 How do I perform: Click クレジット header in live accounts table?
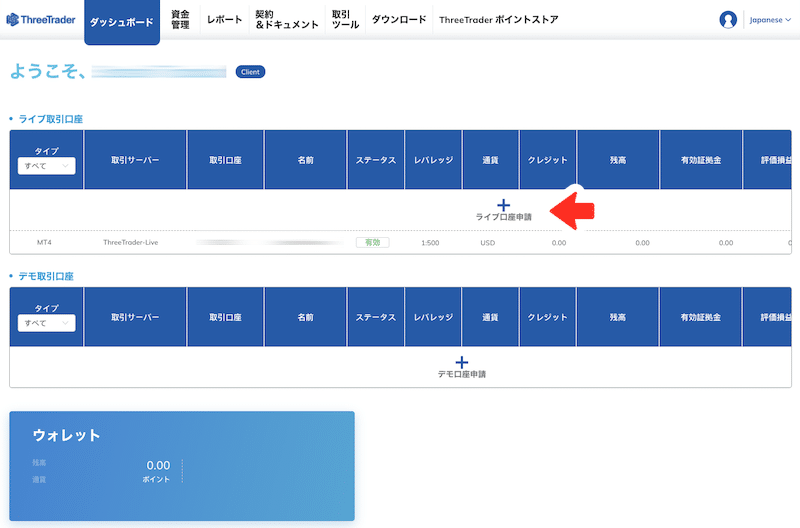point(547,160)
